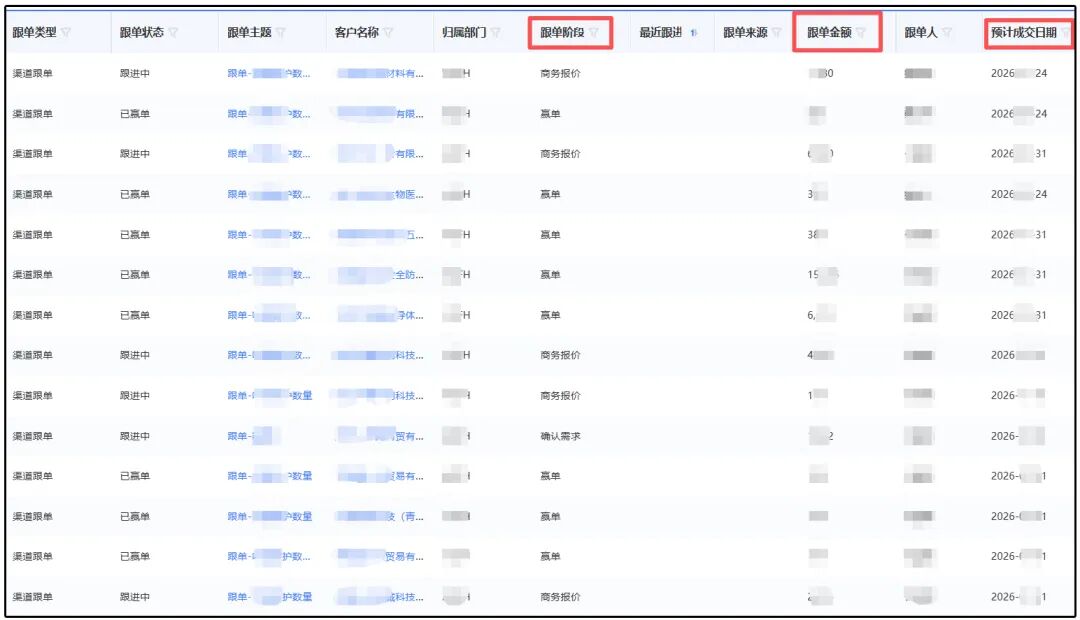Open the filter icon beside 跟单人

click(x=947, y=32)
